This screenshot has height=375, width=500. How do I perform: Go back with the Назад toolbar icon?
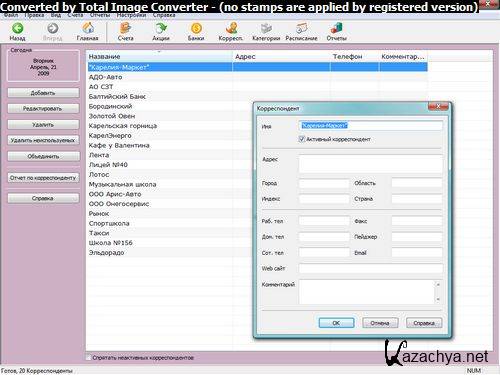(18, 29)
